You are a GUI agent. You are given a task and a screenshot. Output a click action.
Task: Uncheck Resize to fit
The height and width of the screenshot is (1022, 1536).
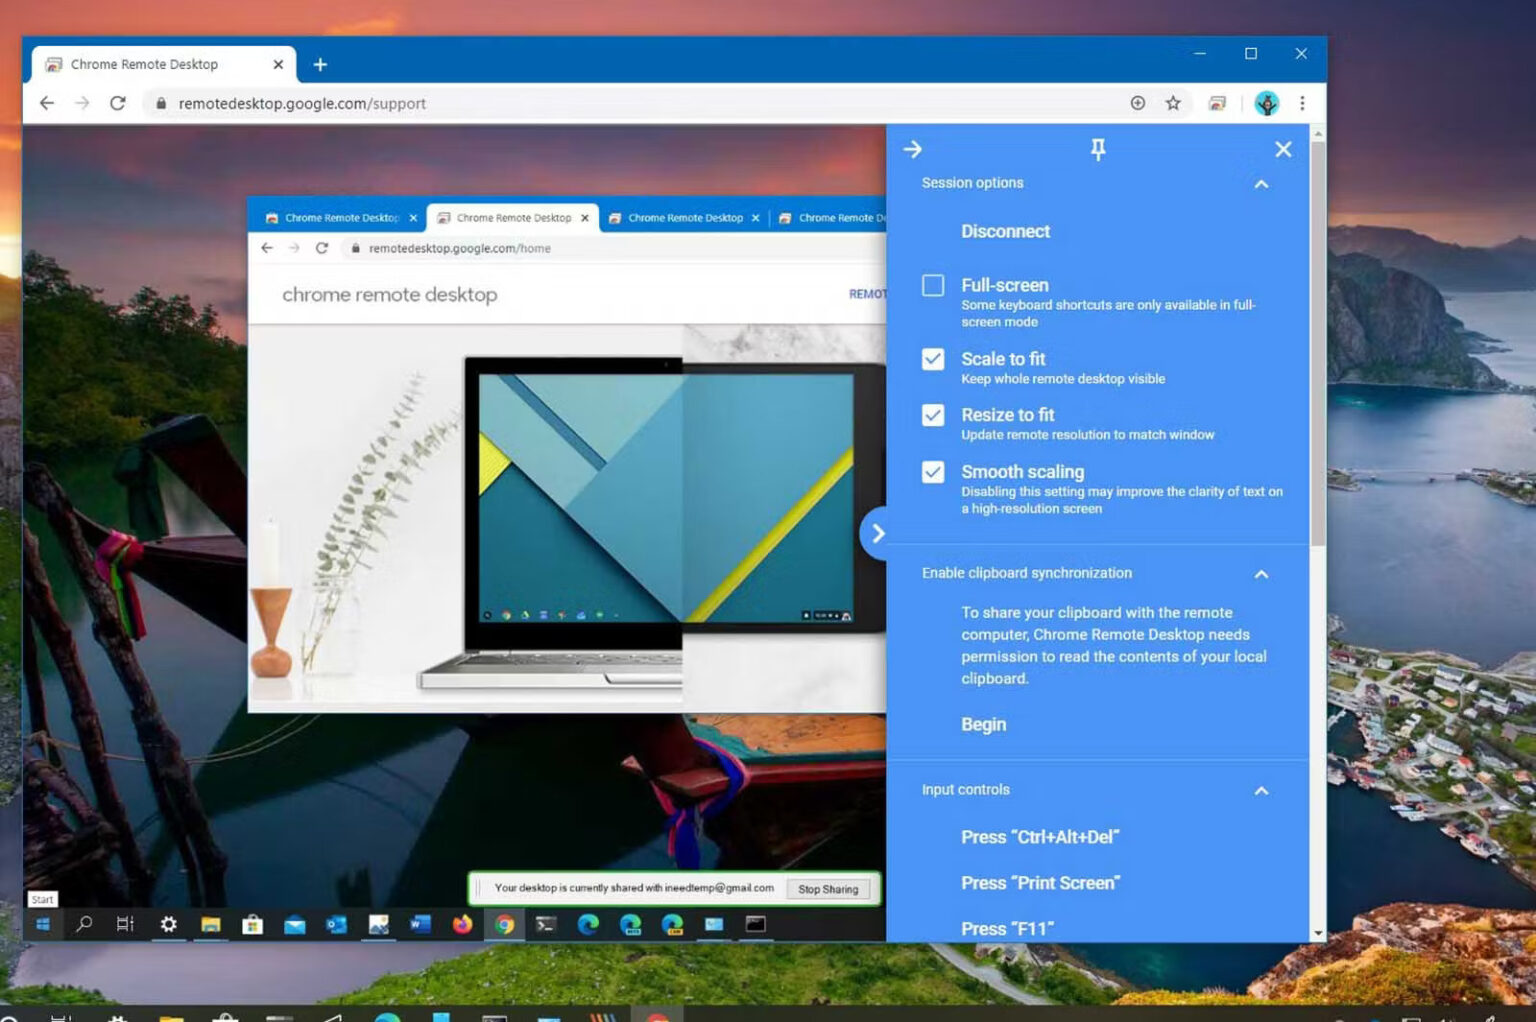pos(932,415)
